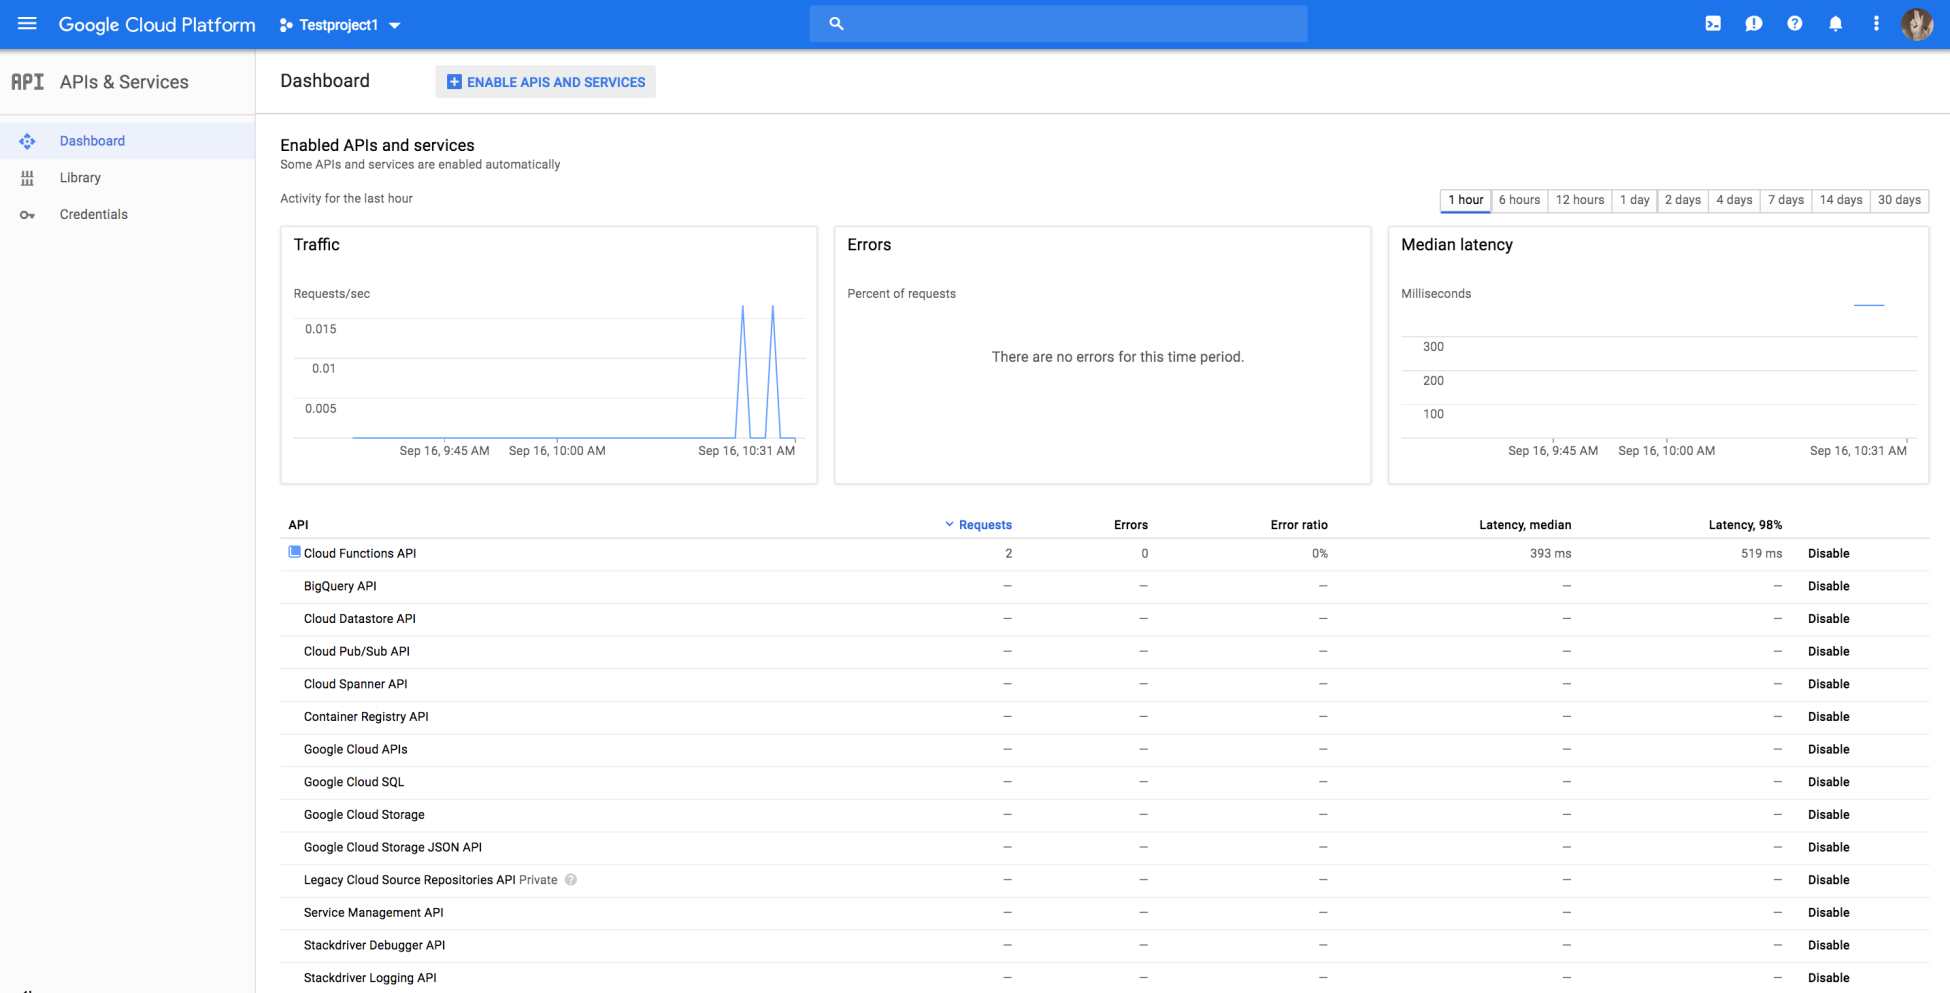The image size is (1950, 993).
Task: Open Credentials in the sidebar
Action: pyautogui.click(x=127, y=214)
